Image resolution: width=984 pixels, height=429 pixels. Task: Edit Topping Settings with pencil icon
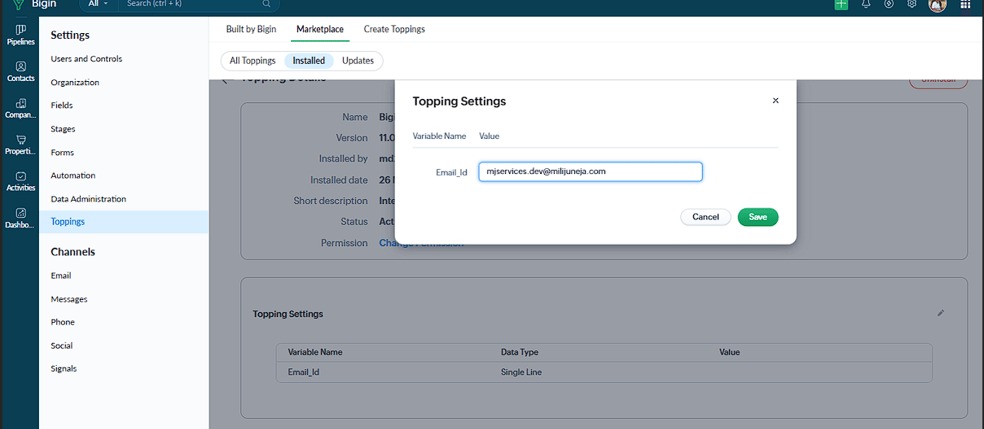[x=941, y=313]
